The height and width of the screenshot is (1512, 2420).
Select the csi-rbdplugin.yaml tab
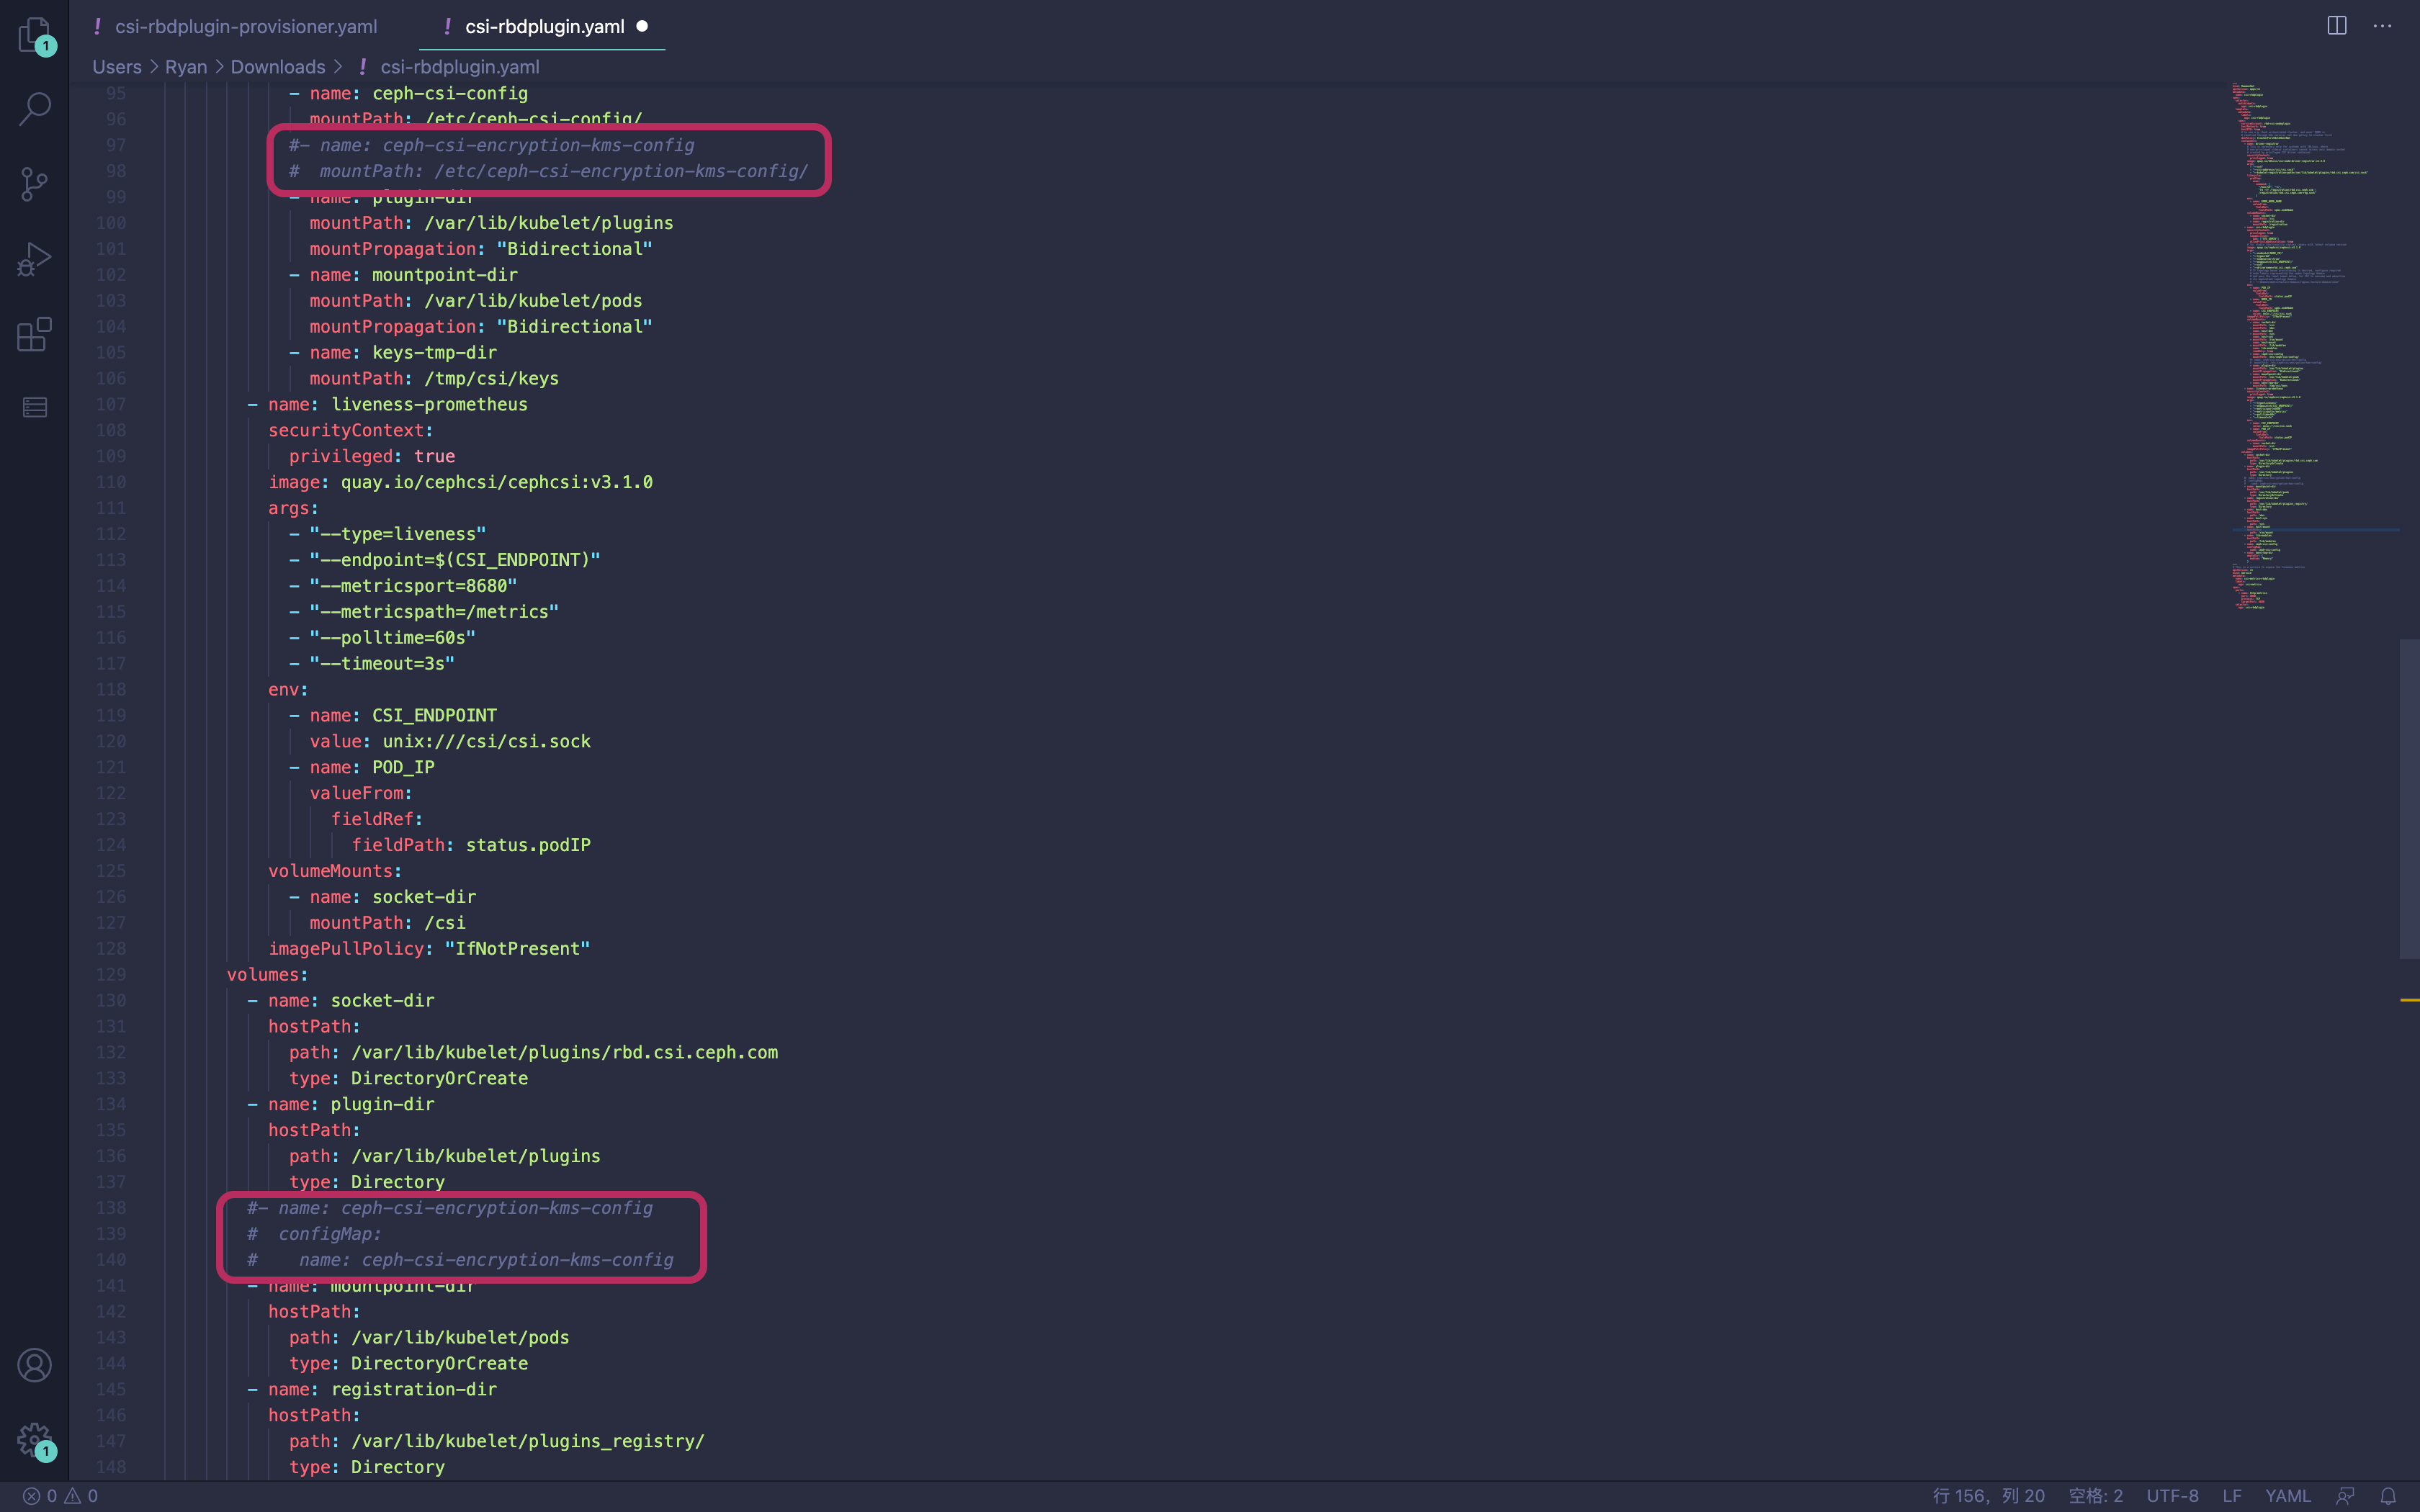(544, 26)
